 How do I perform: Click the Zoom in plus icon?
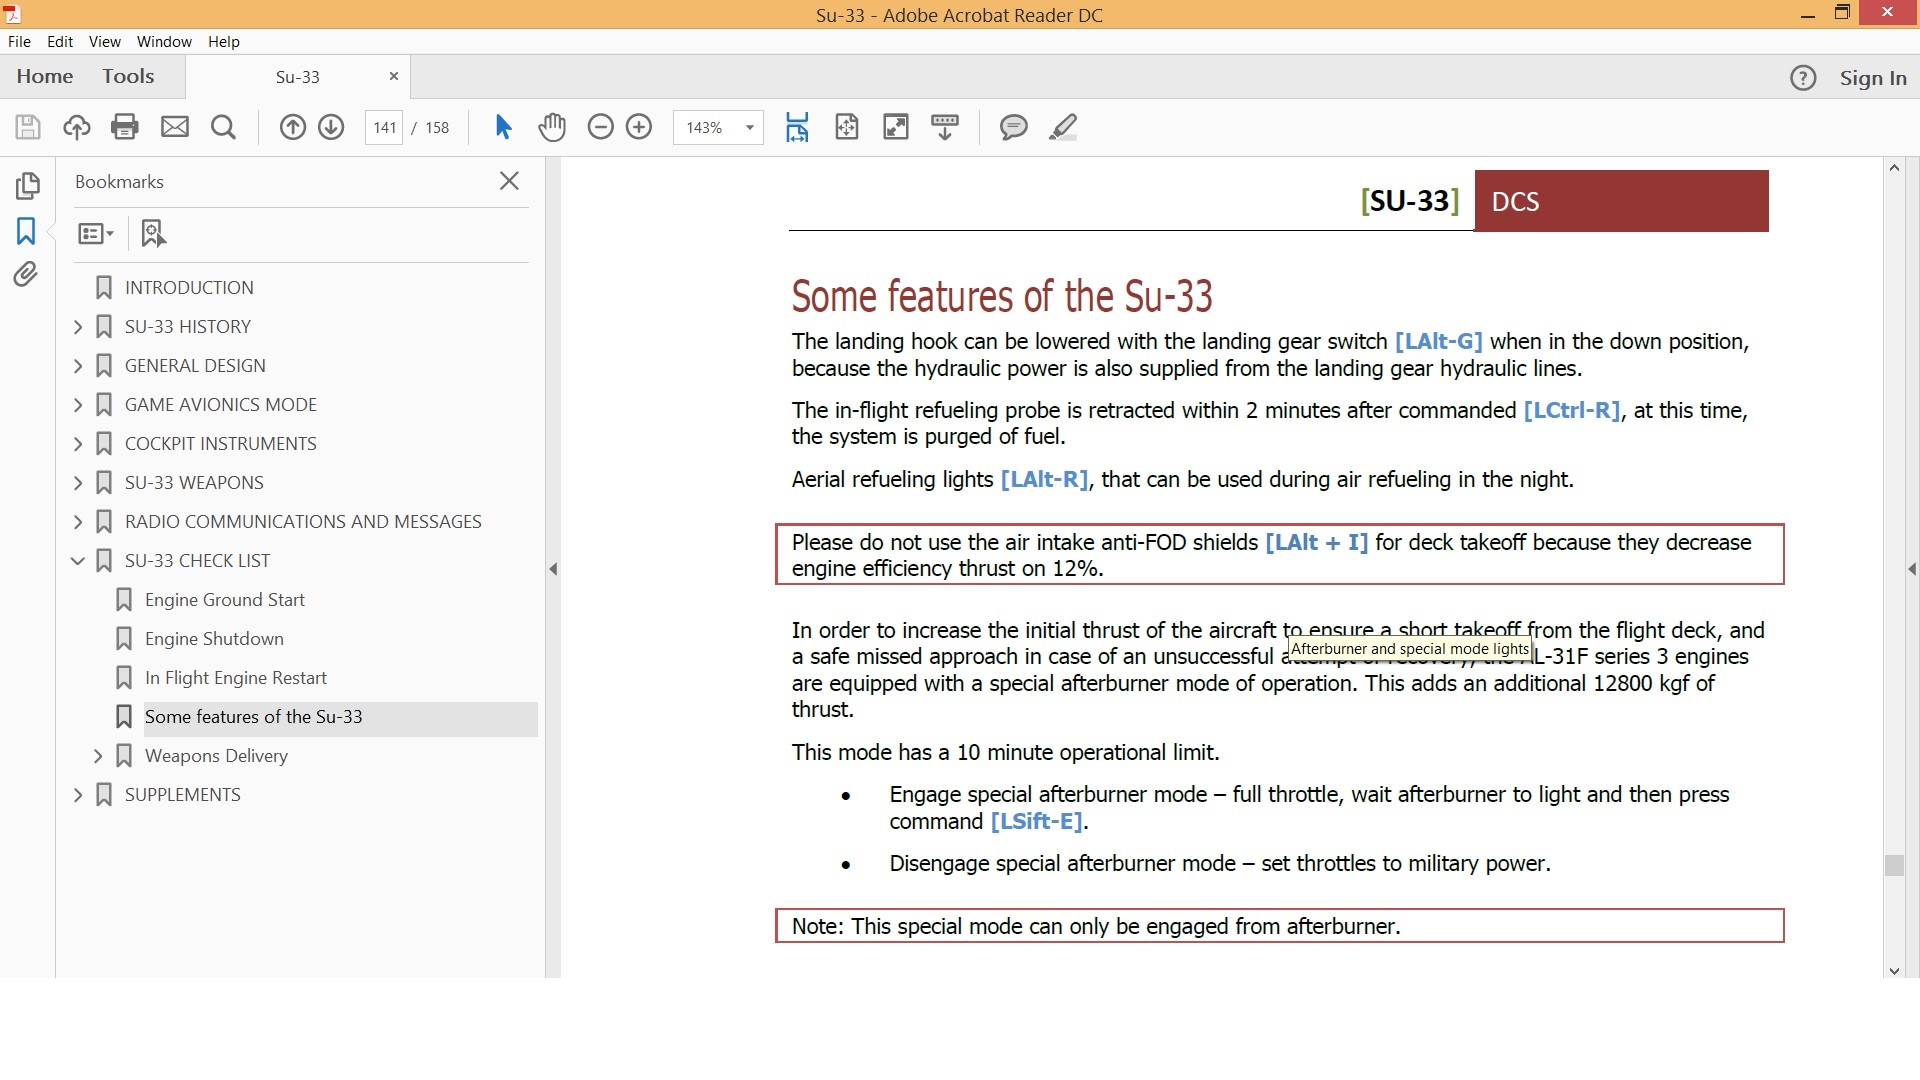point(639,127)
